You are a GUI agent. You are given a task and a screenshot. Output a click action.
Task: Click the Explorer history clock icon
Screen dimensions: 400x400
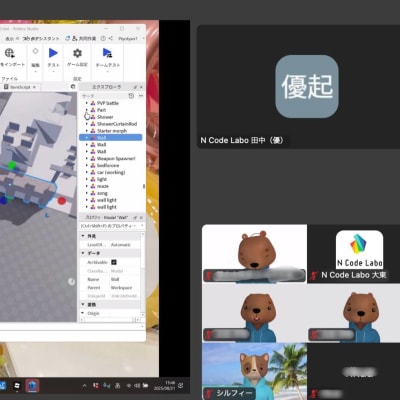click(x=131, y=96)
